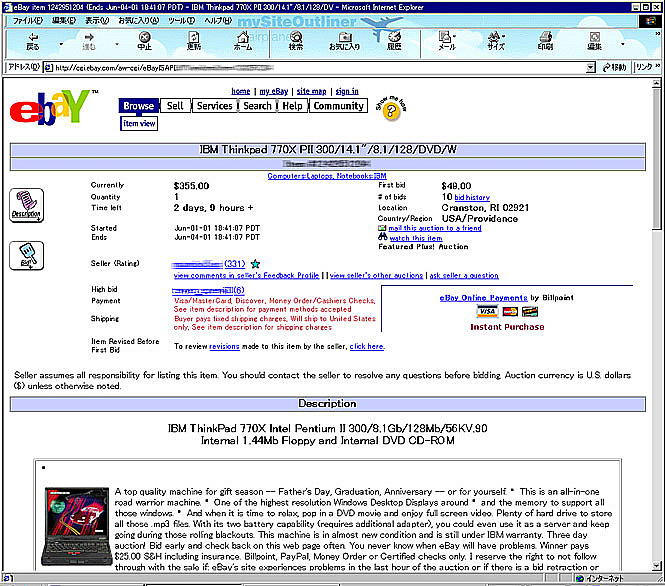The image size is (665, 586).
Task: Expand the Links (リンク) toolbar chevron
Action: tap(657, 66)
